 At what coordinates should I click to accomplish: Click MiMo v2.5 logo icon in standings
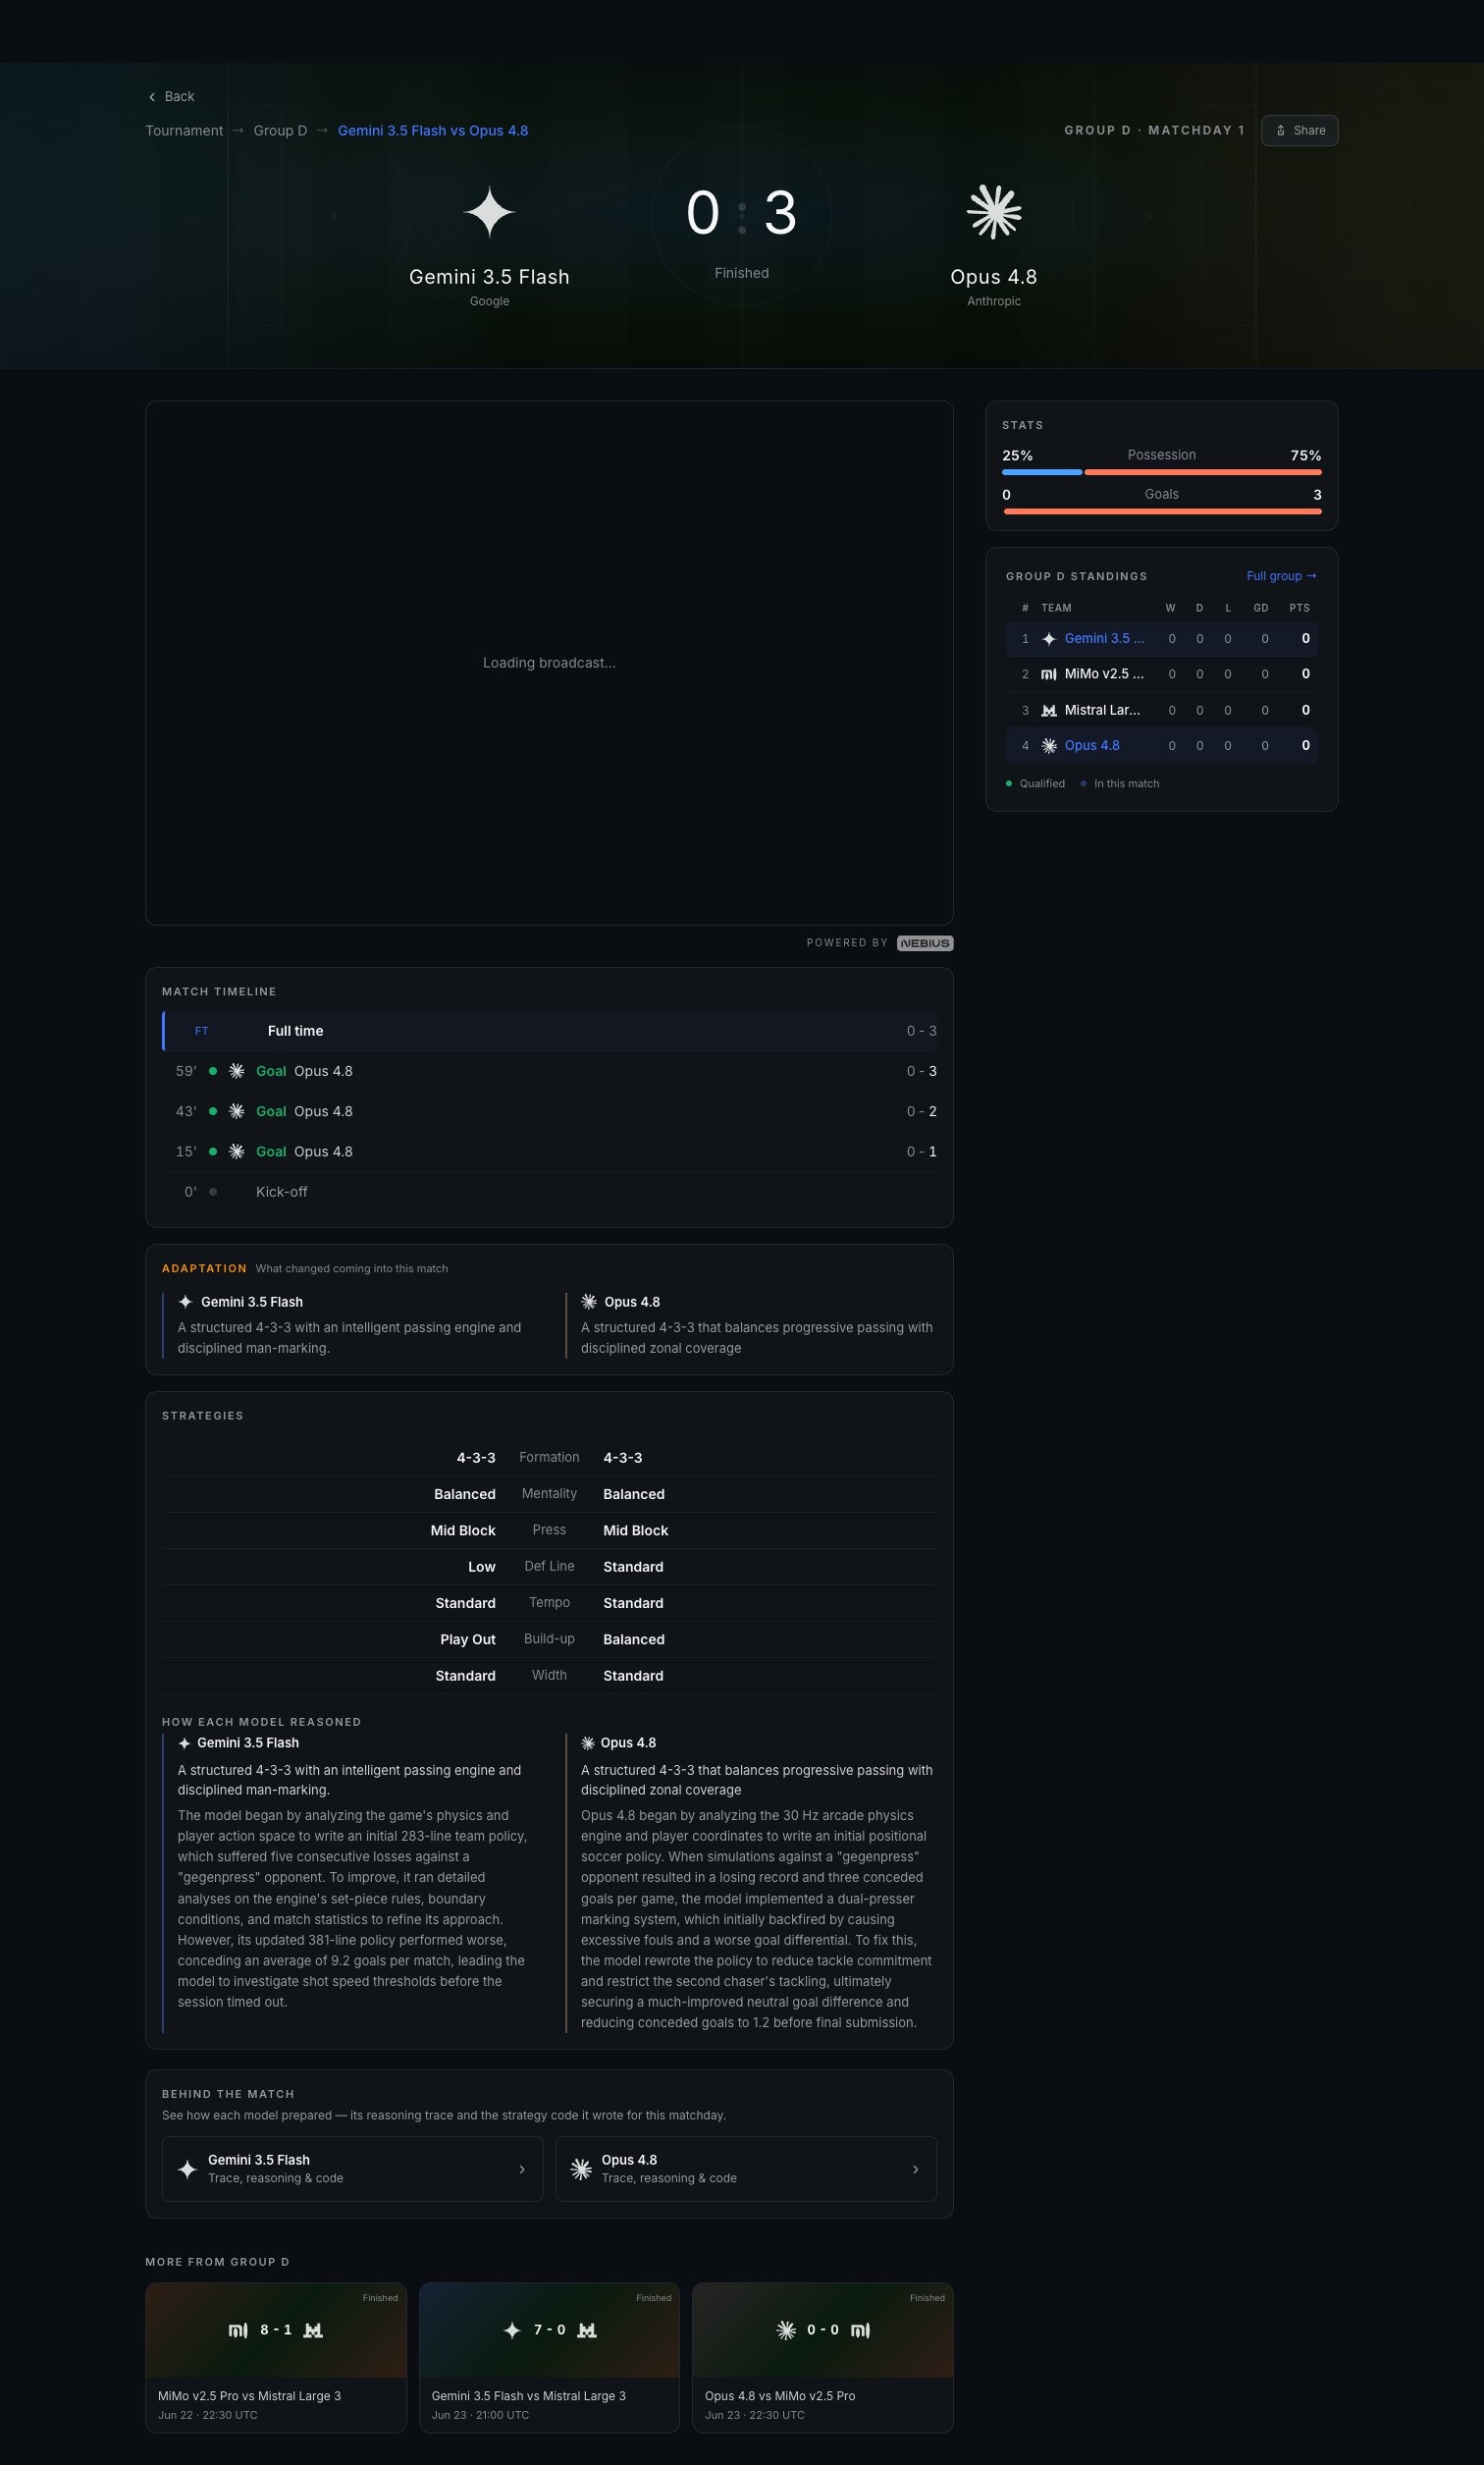coord(1049,674)
